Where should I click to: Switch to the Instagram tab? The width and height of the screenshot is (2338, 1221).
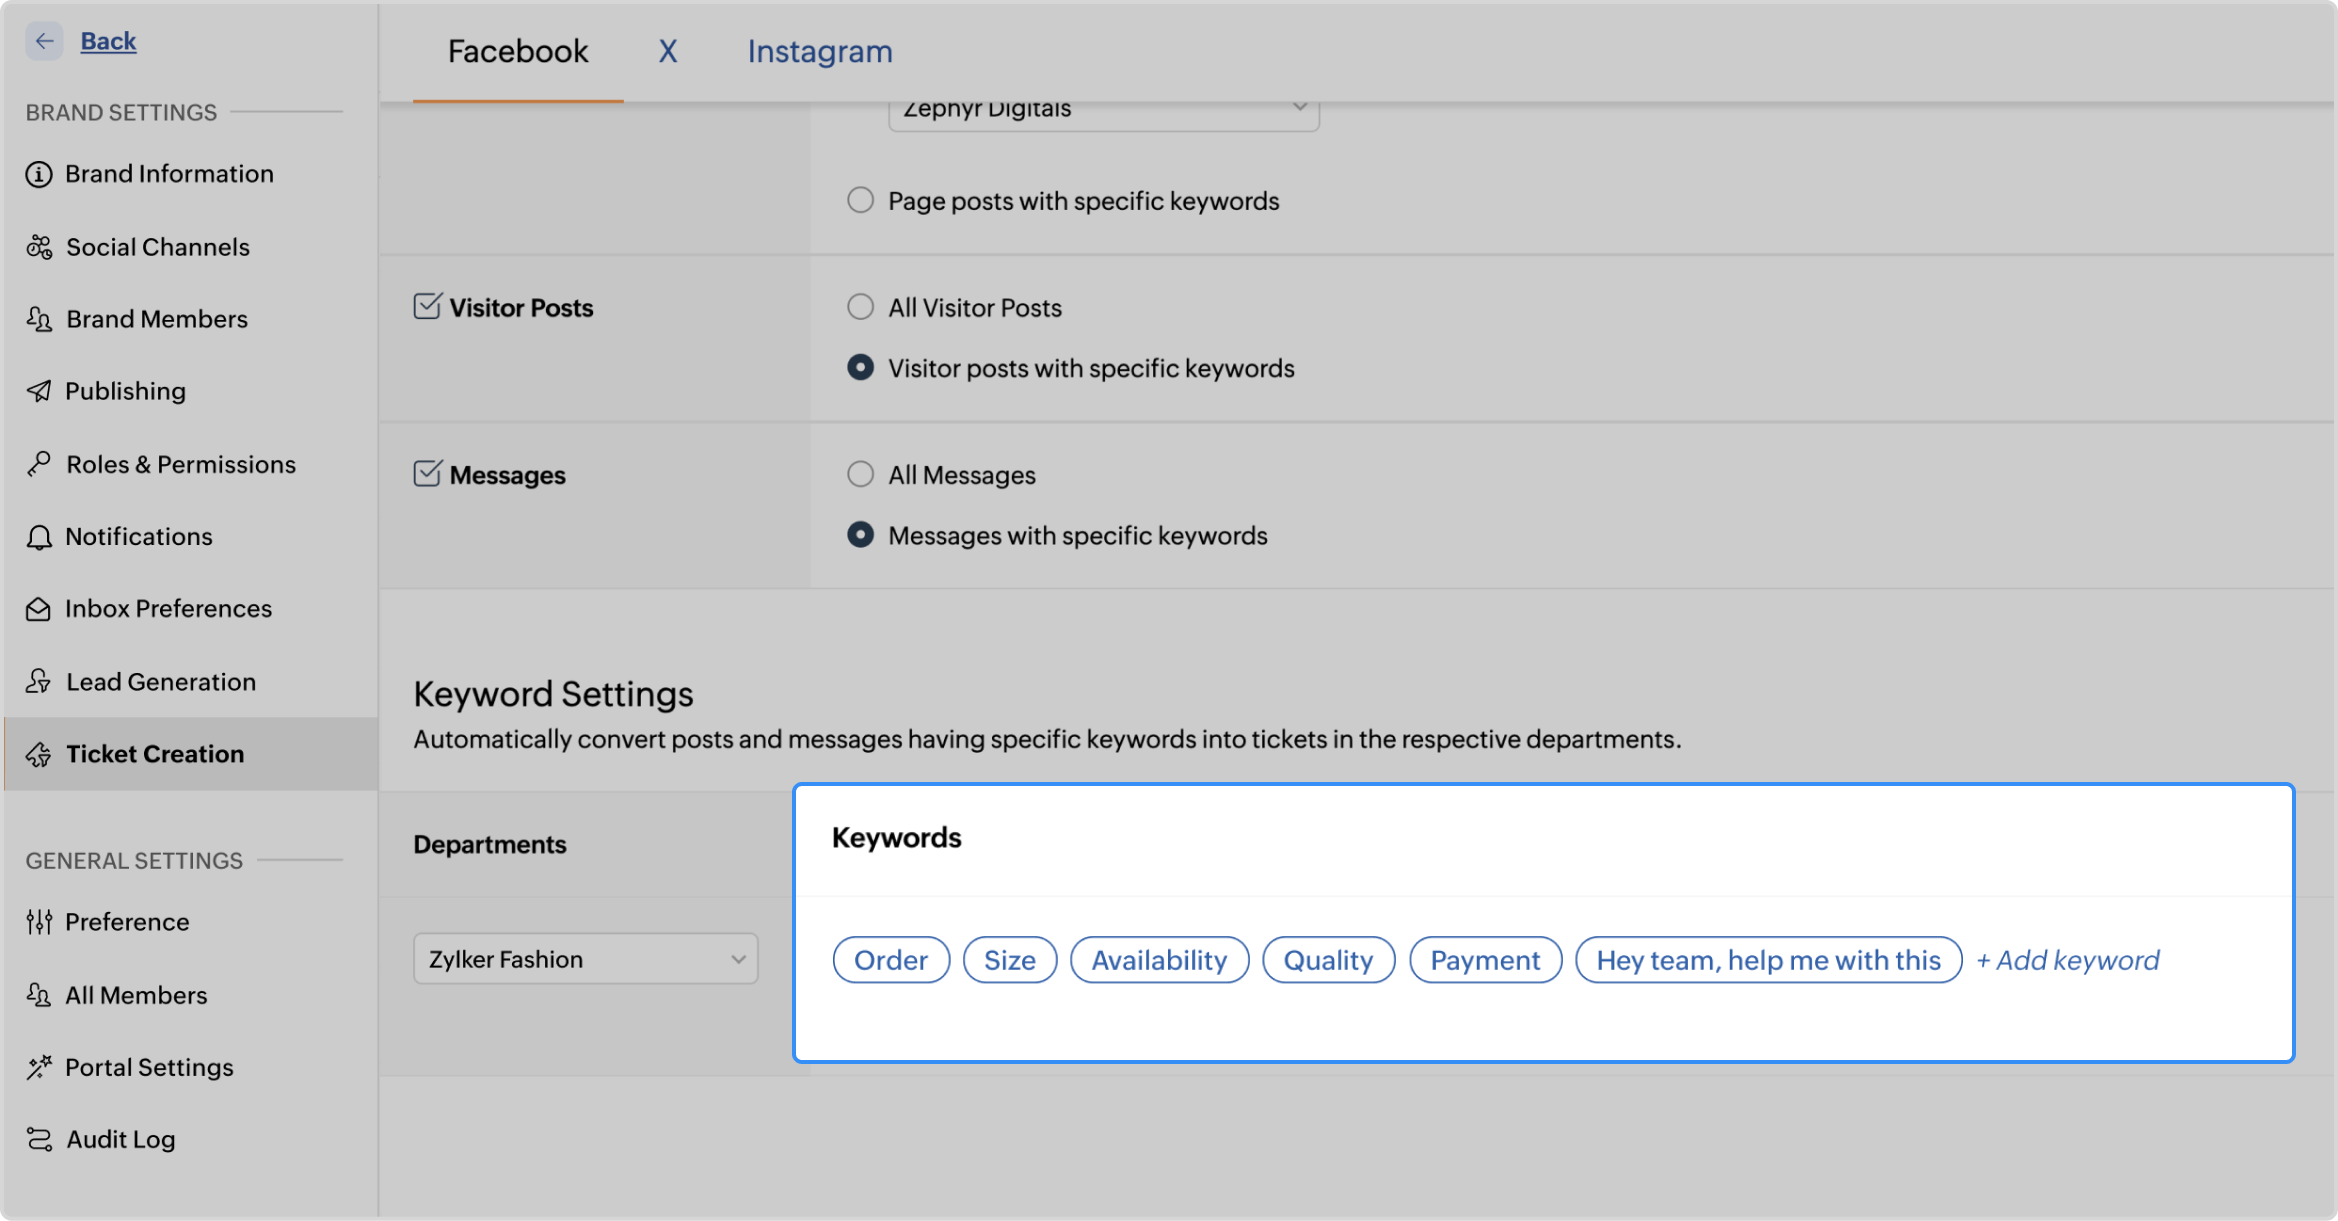[x=821, y=49]
